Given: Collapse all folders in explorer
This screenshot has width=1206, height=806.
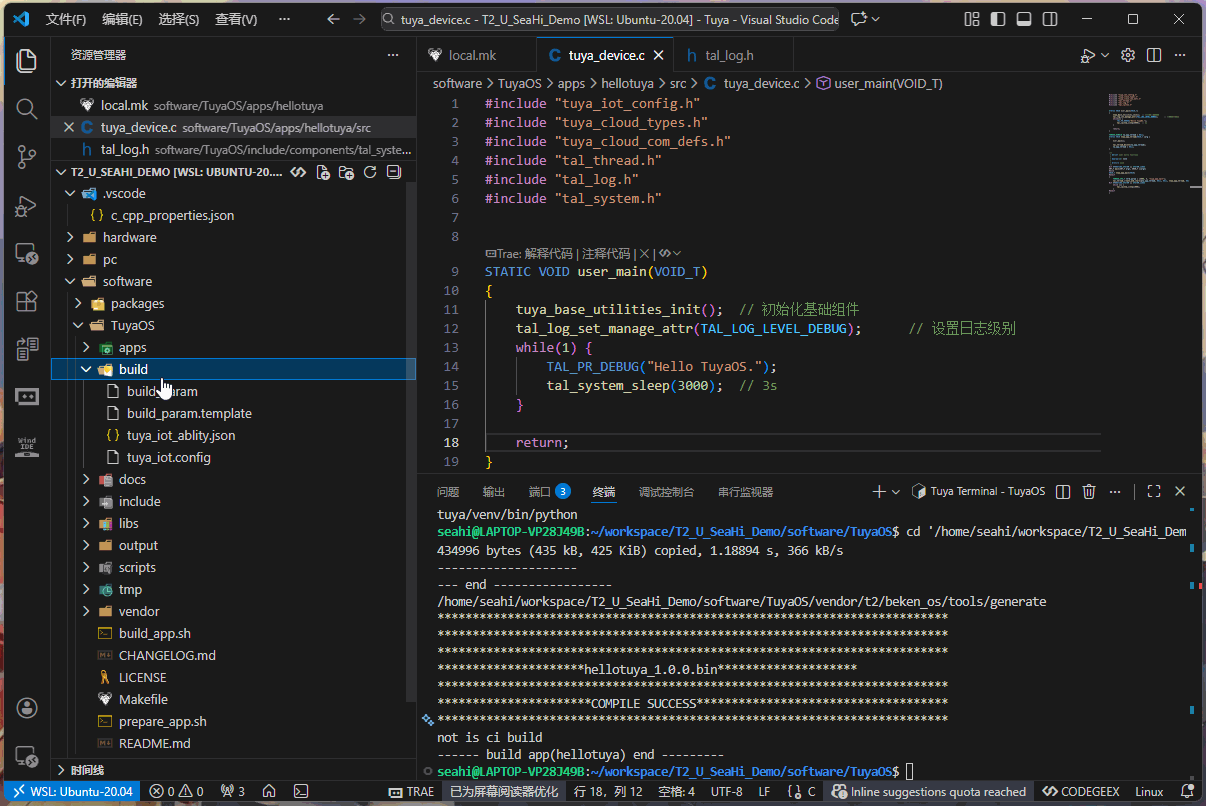Looking at the screenshot, I should [x=393, y=172].
